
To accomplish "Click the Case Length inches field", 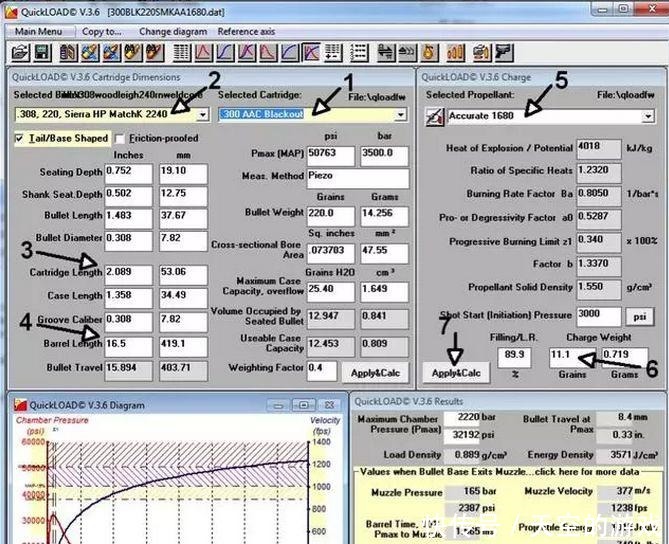I will tap(128, 298).
